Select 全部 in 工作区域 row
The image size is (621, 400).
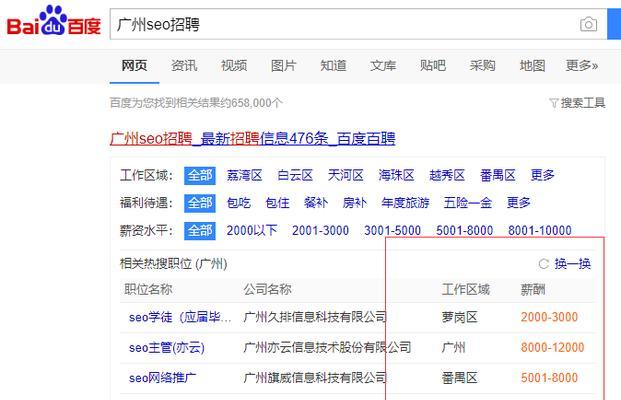click(x=200, y=175)
